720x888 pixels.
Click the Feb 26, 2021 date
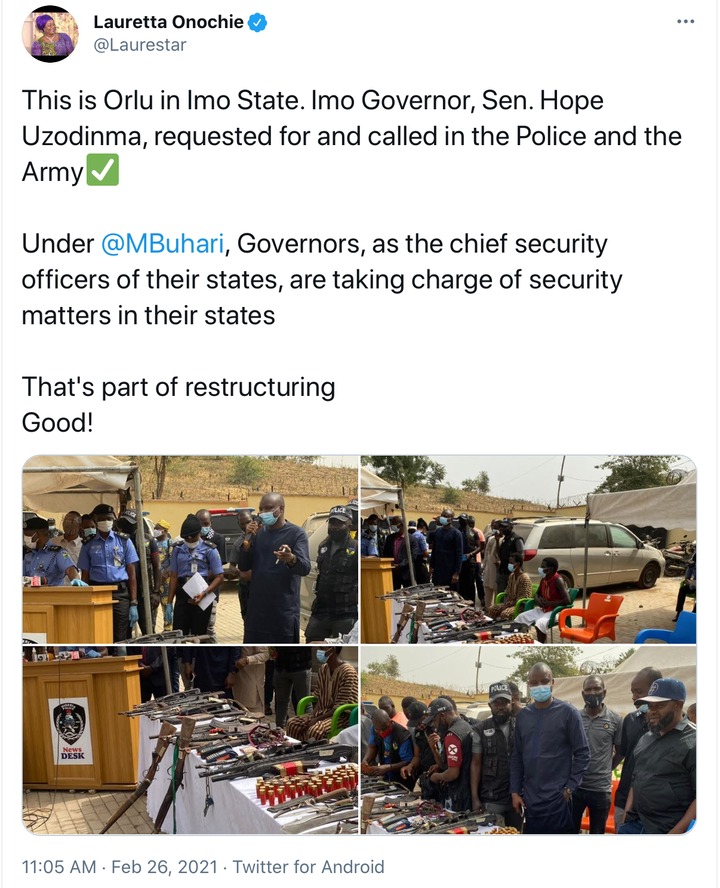pyautogui.click(x=164, y=867)
